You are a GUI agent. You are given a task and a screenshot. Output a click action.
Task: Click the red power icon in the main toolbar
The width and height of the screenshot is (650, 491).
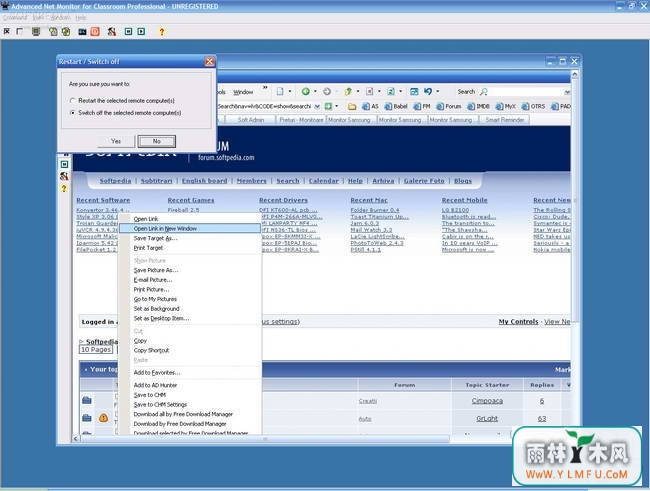pos(95,32)
